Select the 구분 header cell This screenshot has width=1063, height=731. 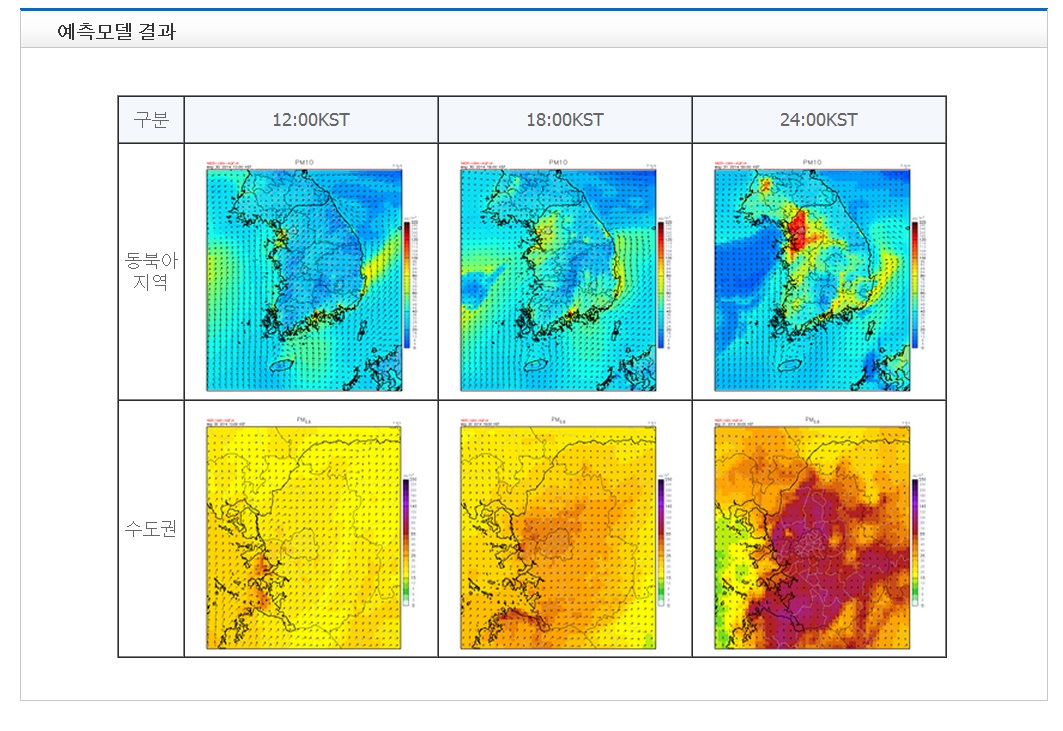pos(151,120)
